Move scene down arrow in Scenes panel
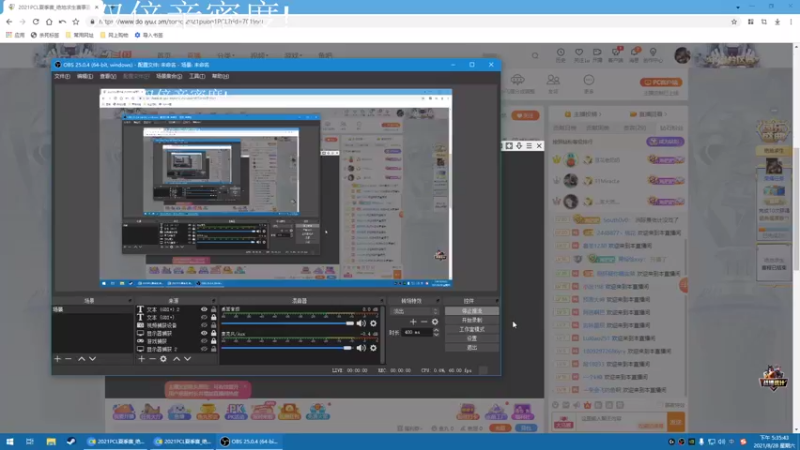 92,359
